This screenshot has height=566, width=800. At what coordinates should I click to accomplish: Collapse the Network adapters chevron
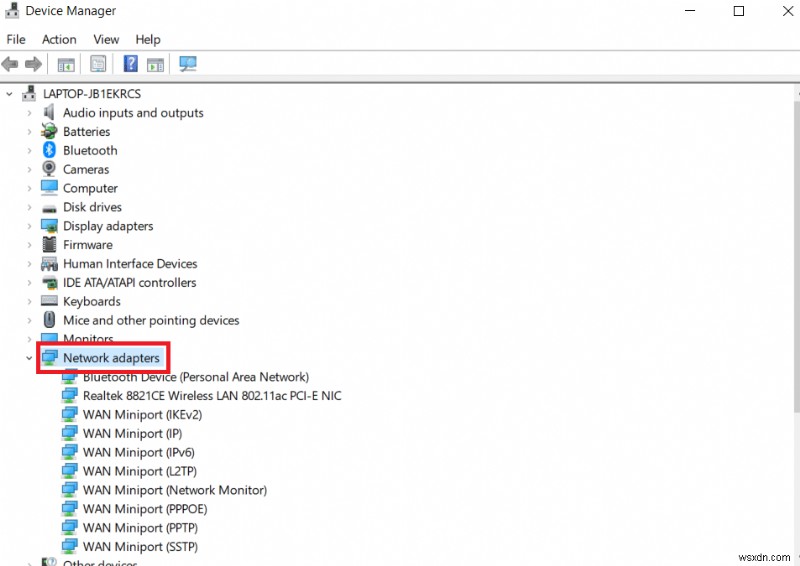[x=29, y=358]
